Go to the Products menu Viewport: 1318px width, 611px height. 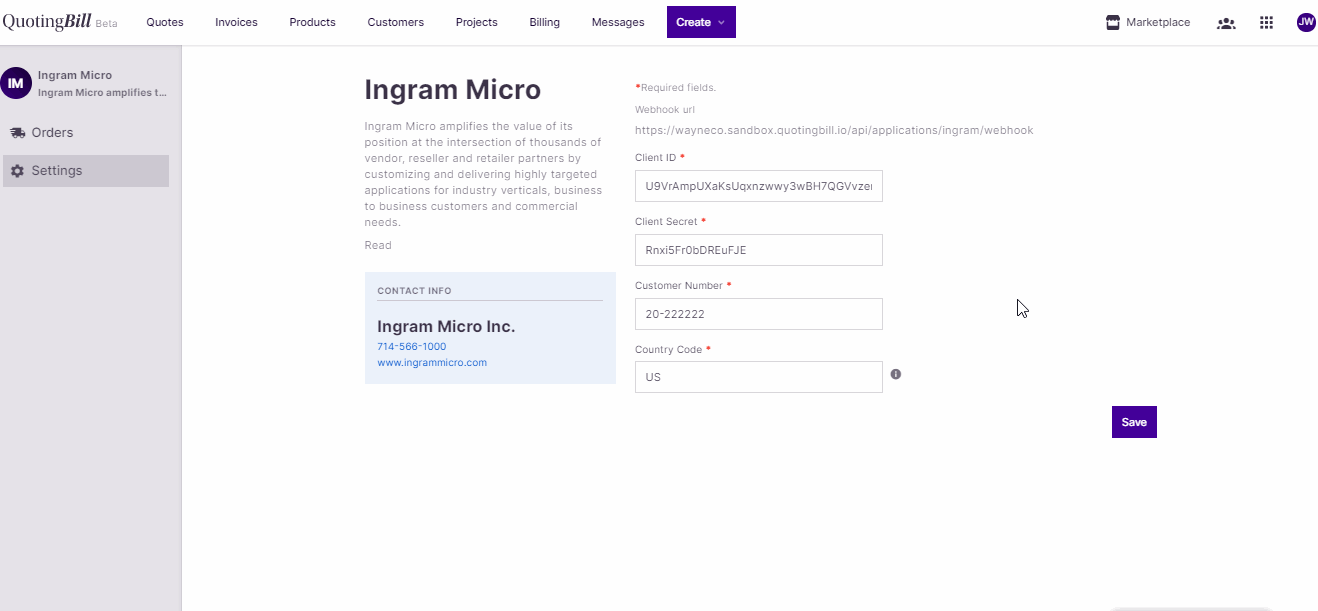pos(312,22)
